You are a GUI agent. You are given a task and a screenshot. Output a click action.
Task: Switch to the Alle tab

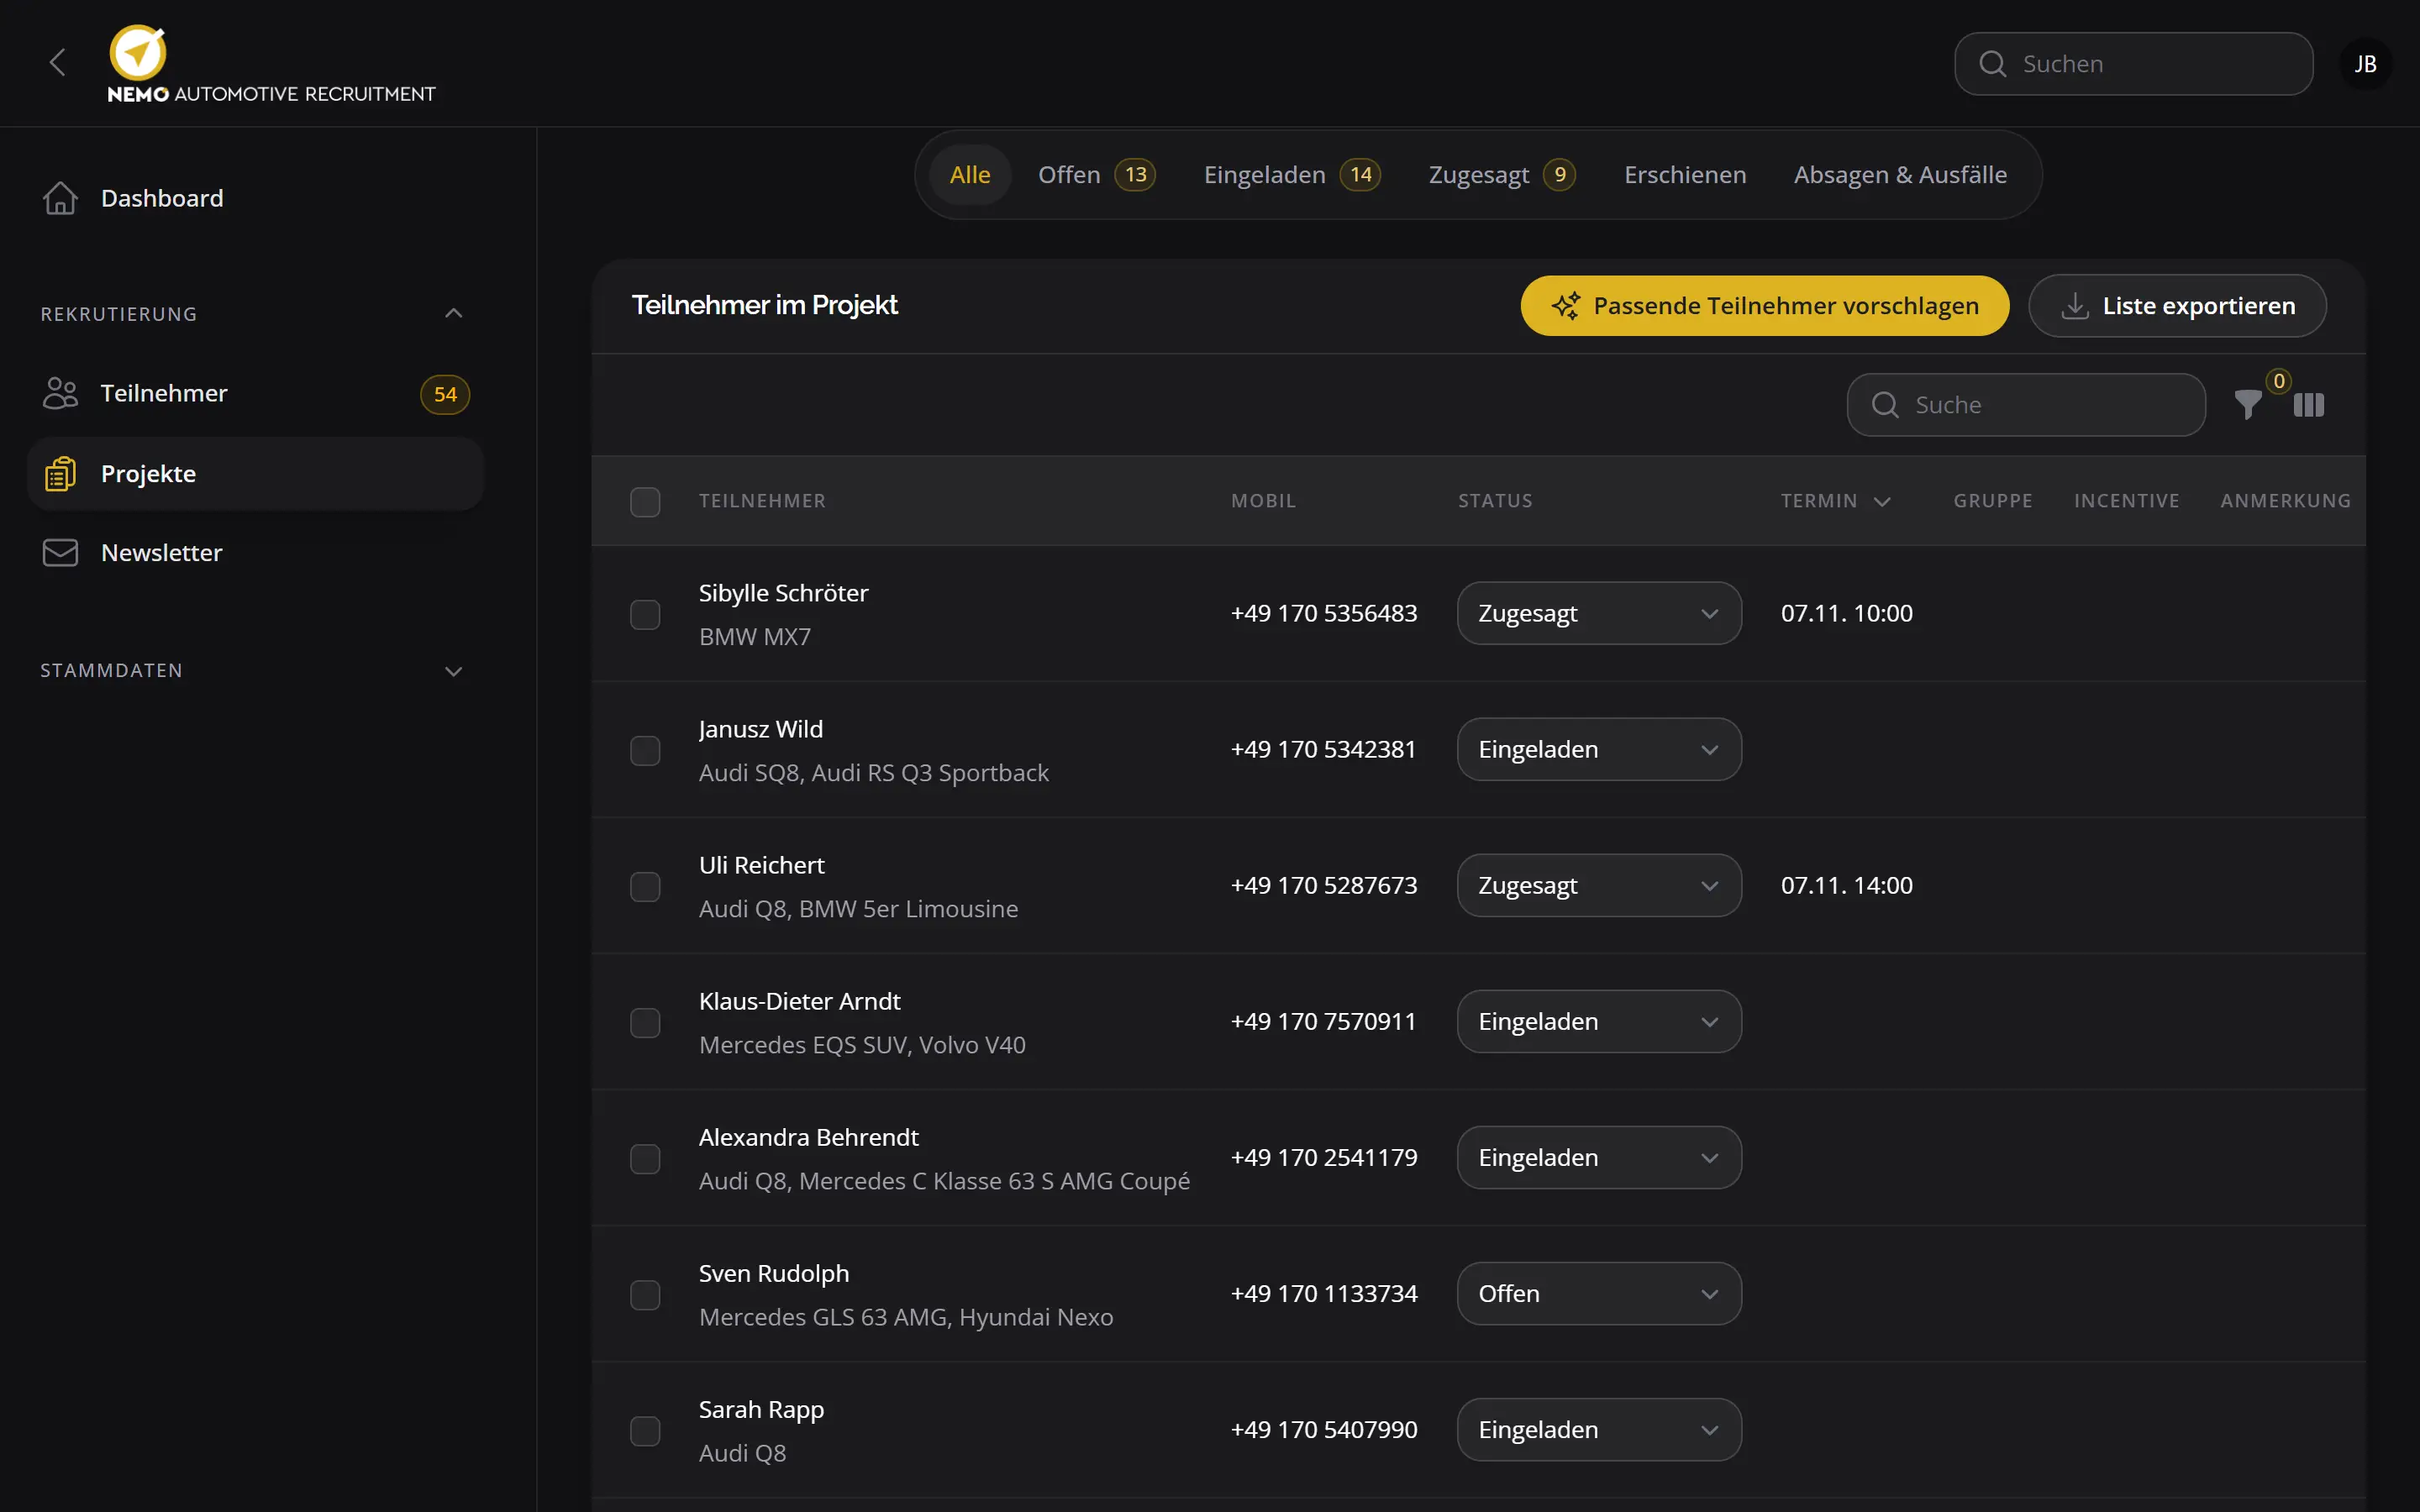[970, 175]
